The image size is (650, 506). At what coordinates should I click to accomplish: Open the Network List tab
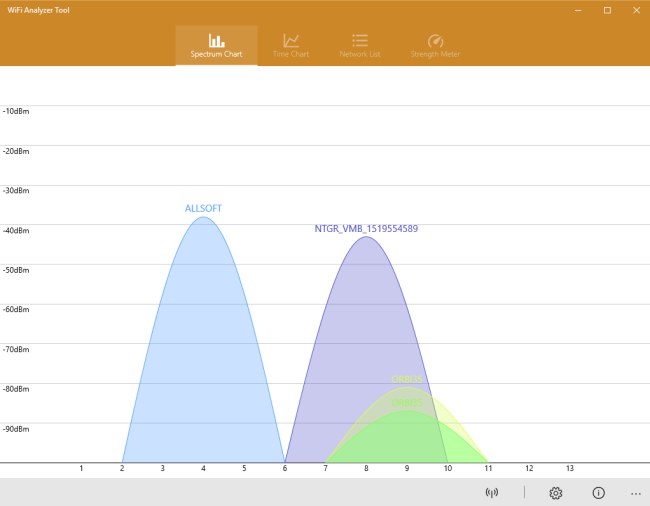360,46
